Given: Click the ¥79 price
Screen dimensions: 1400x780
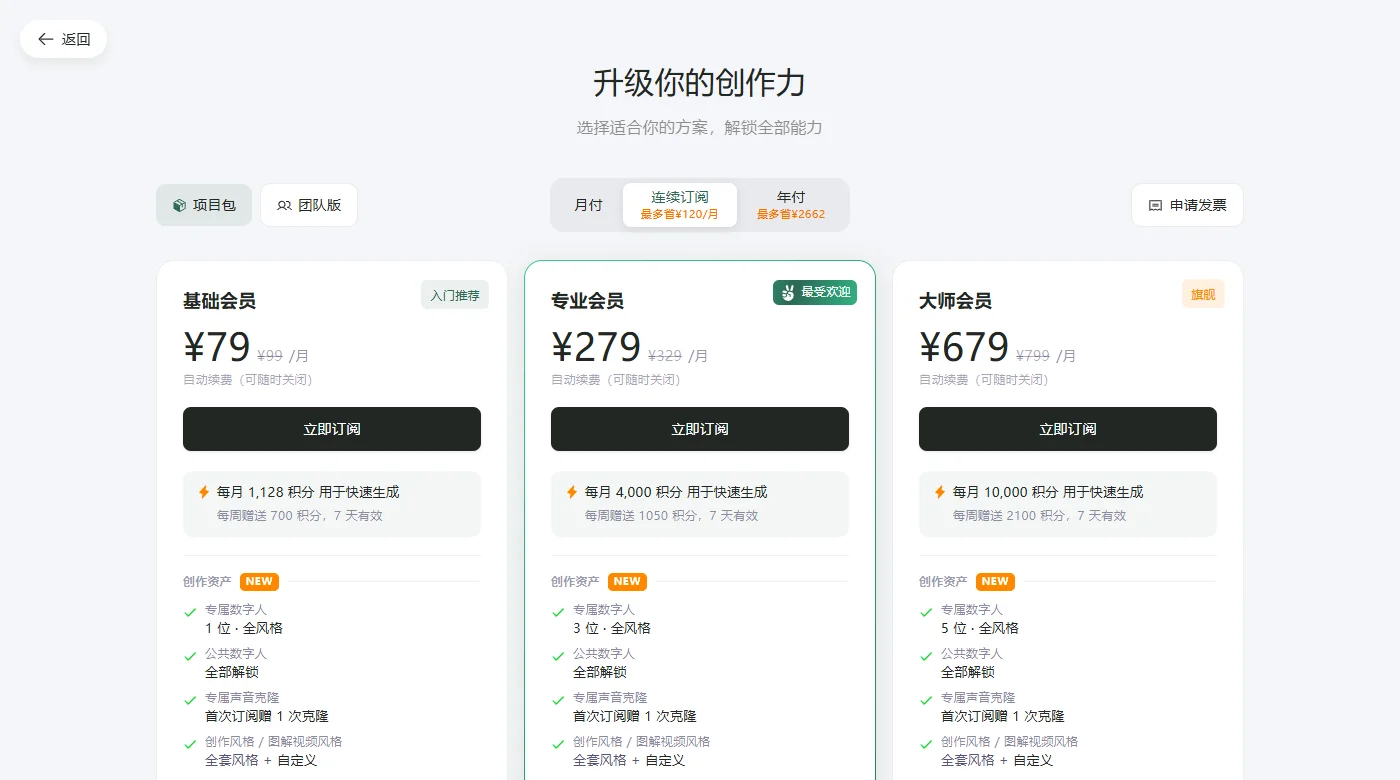Looking at the screenshot, I should pos(217,347).
